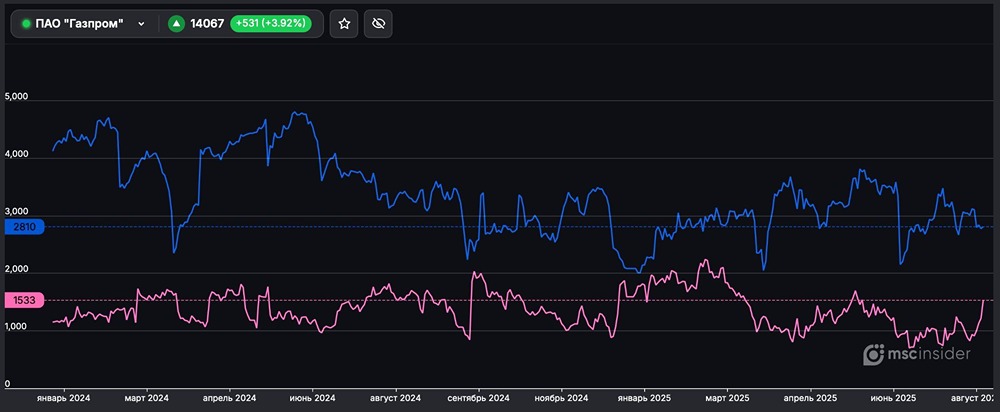Add chart to favorites with star icon
The width and height of the screenshot is (1000, 412).
pyautogui.click(x=344, y=23)
